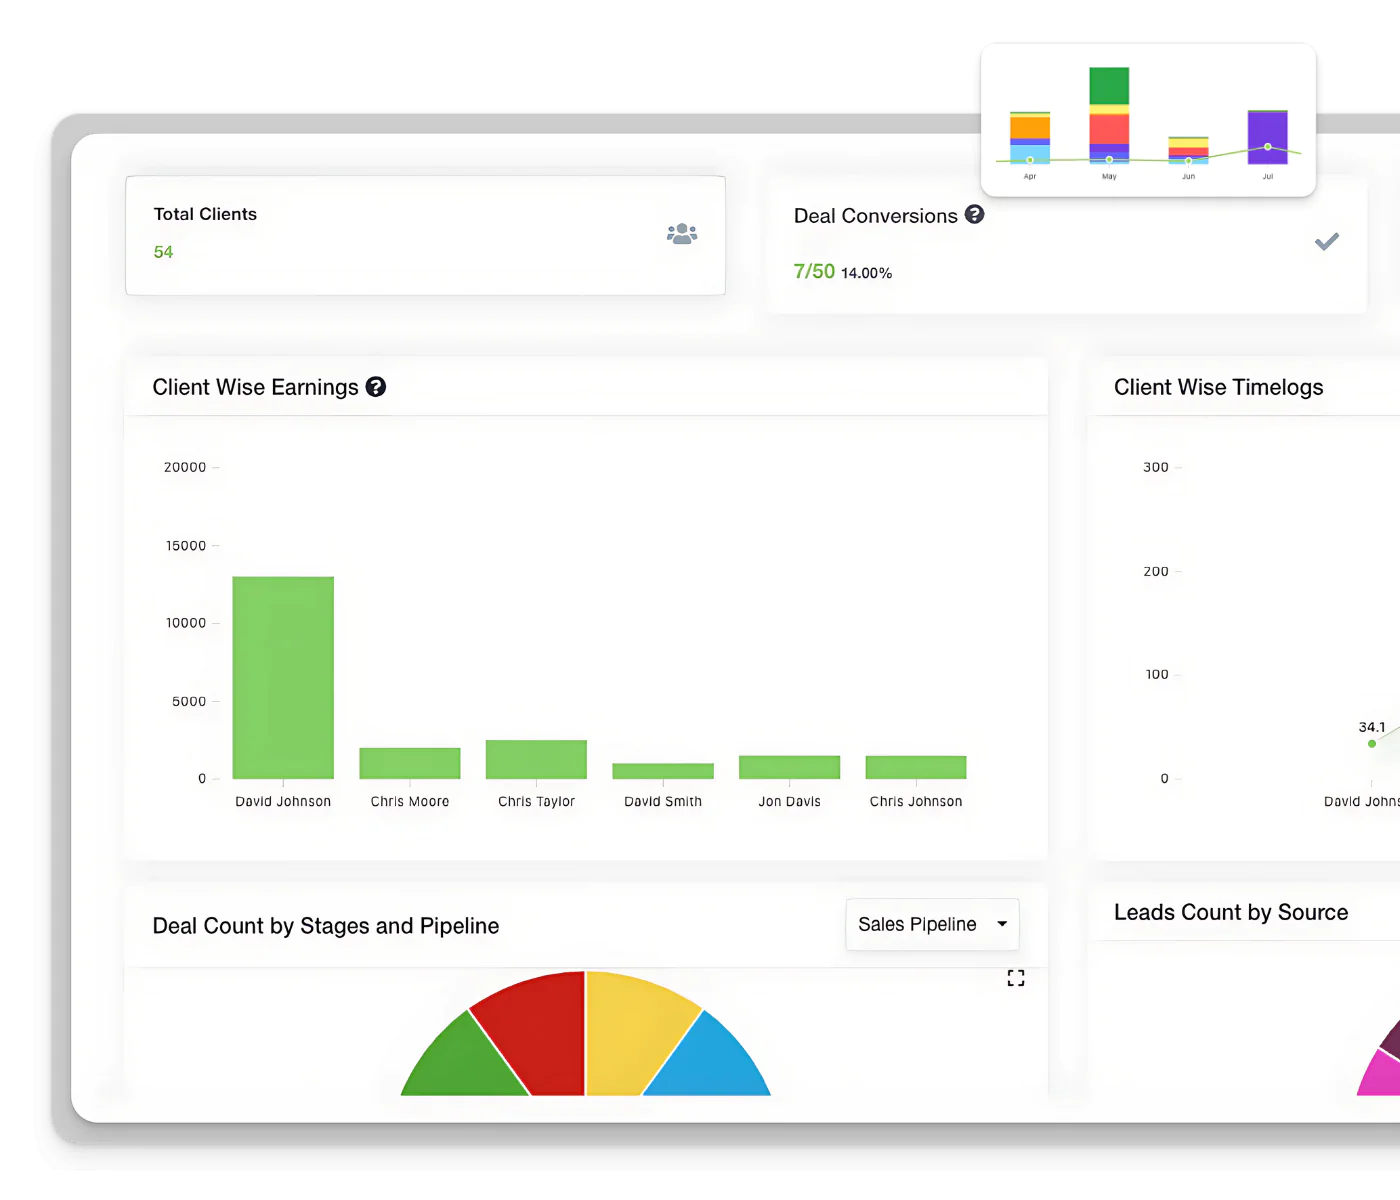The width and height of the screenshot is (1400, 1200).
Task: Click the Deal Conversions checkmark icon
Action: point(1326,242)
